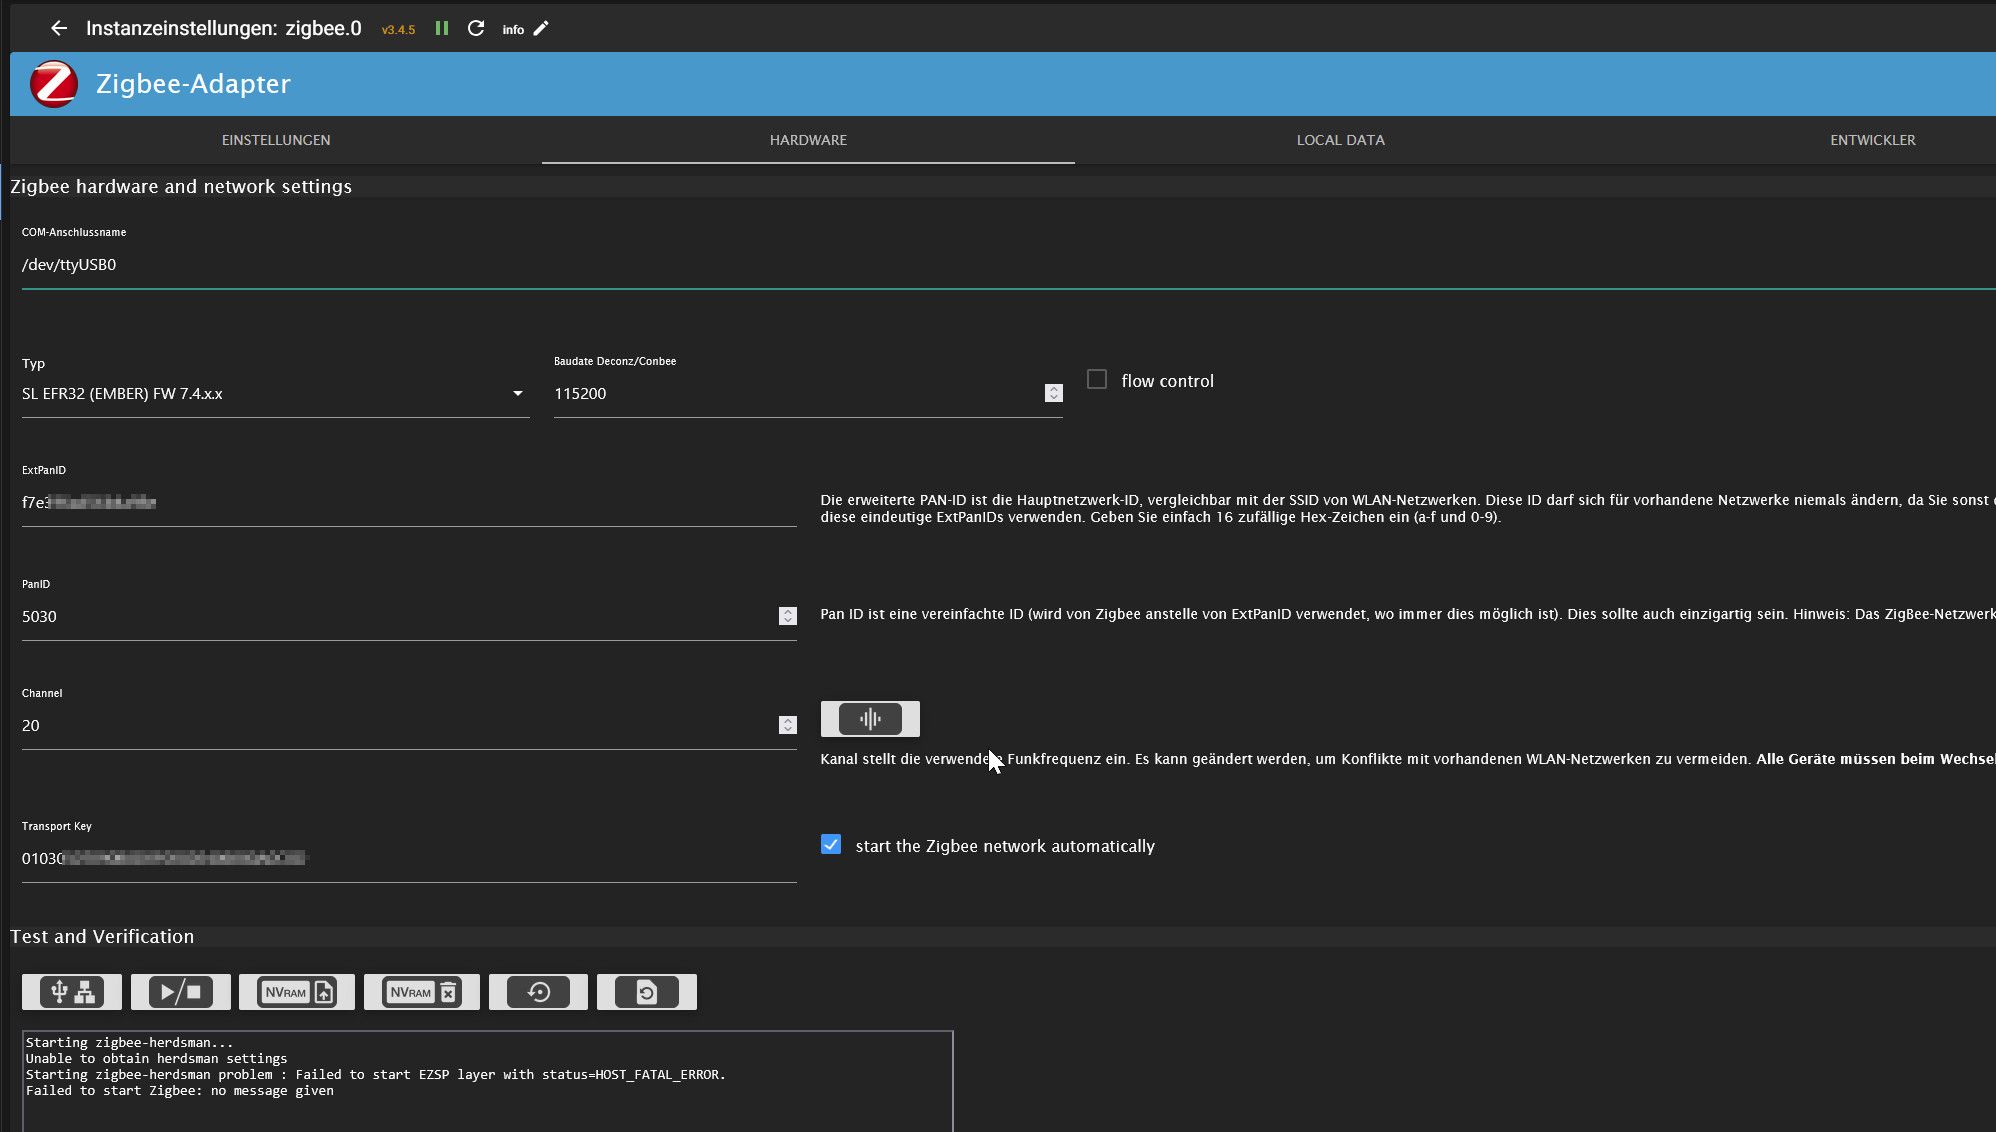The width and height of the screenshot is (1996, 1132).
Task: Click the red Zigbee logo
Action: [x=54, y=84]
